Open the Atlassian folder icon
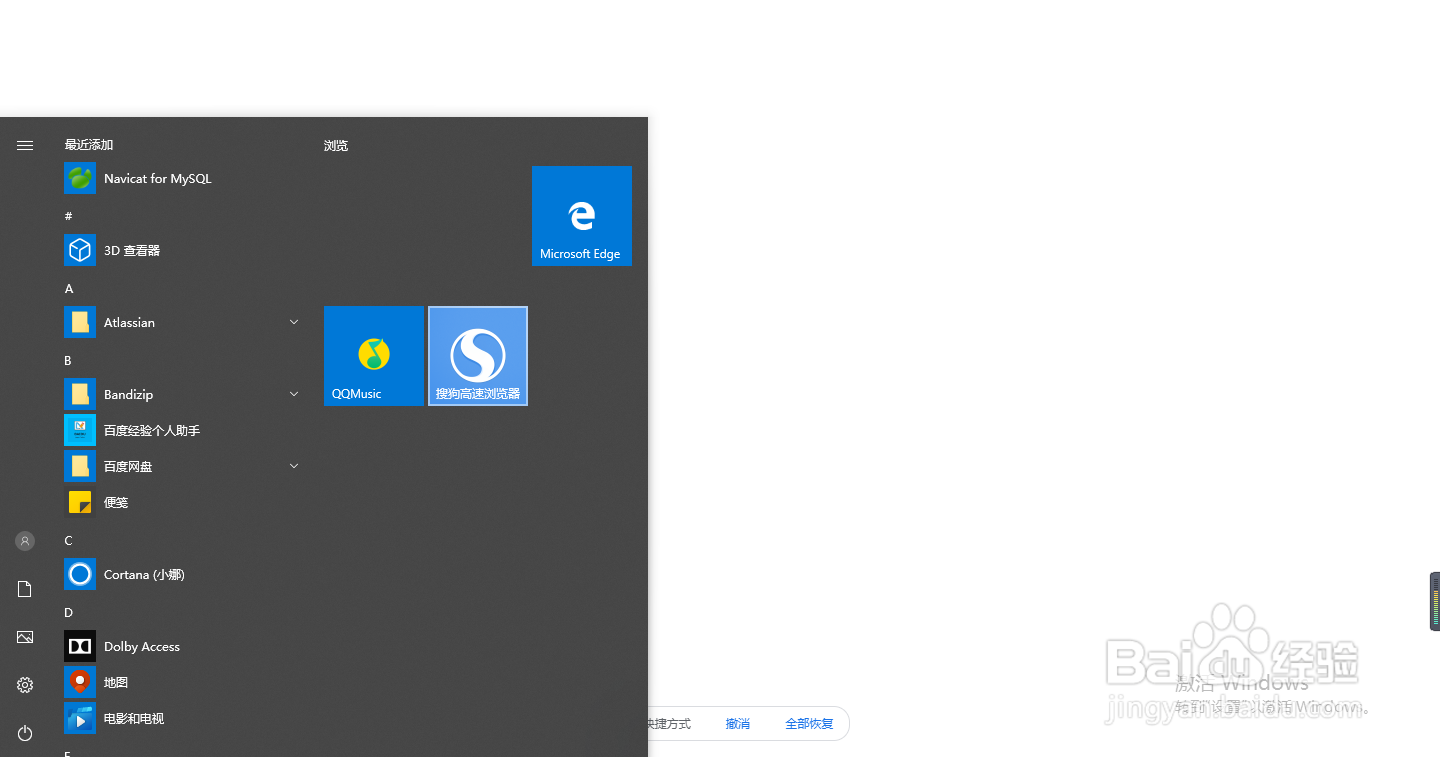Image resolution: width=1440 pixels, height=757 pixels. [x=80, y=322]
